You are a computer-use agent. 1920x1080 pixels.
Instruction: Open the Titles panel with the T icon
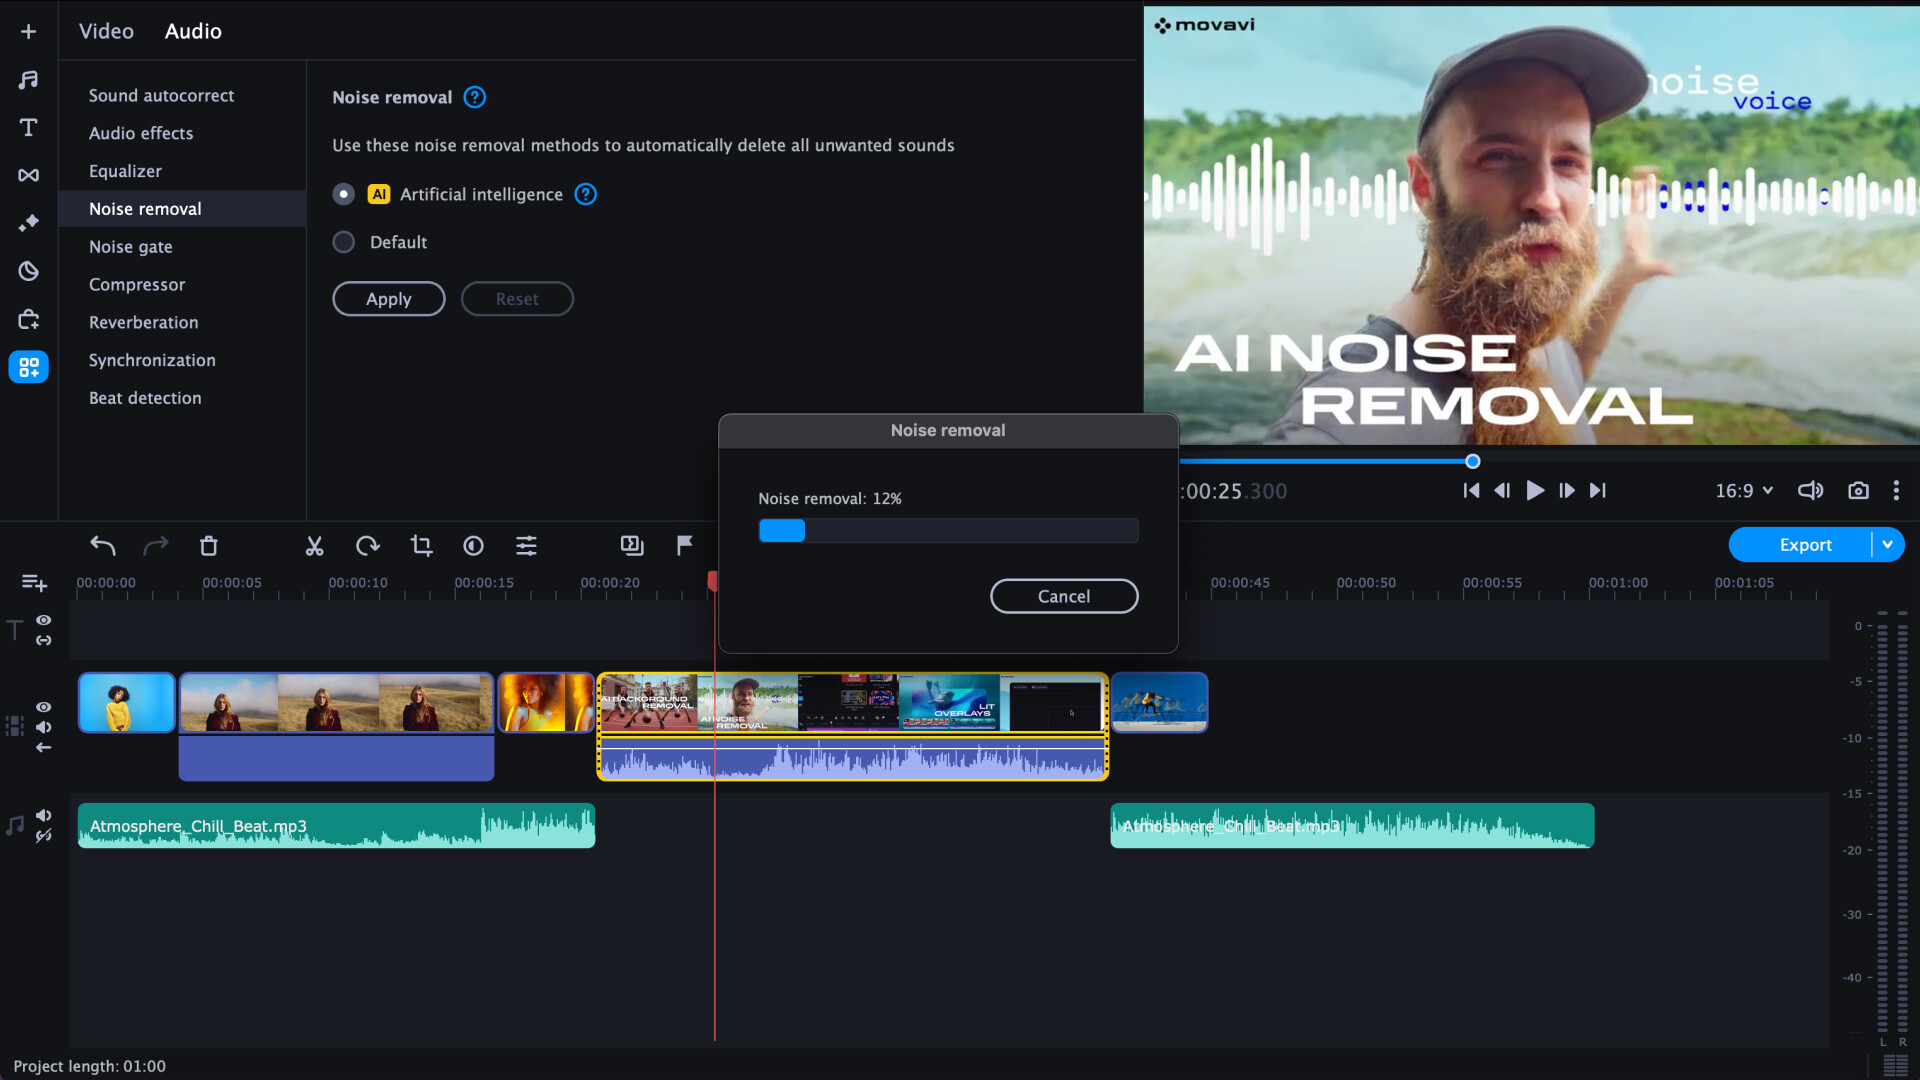[28, 128]
